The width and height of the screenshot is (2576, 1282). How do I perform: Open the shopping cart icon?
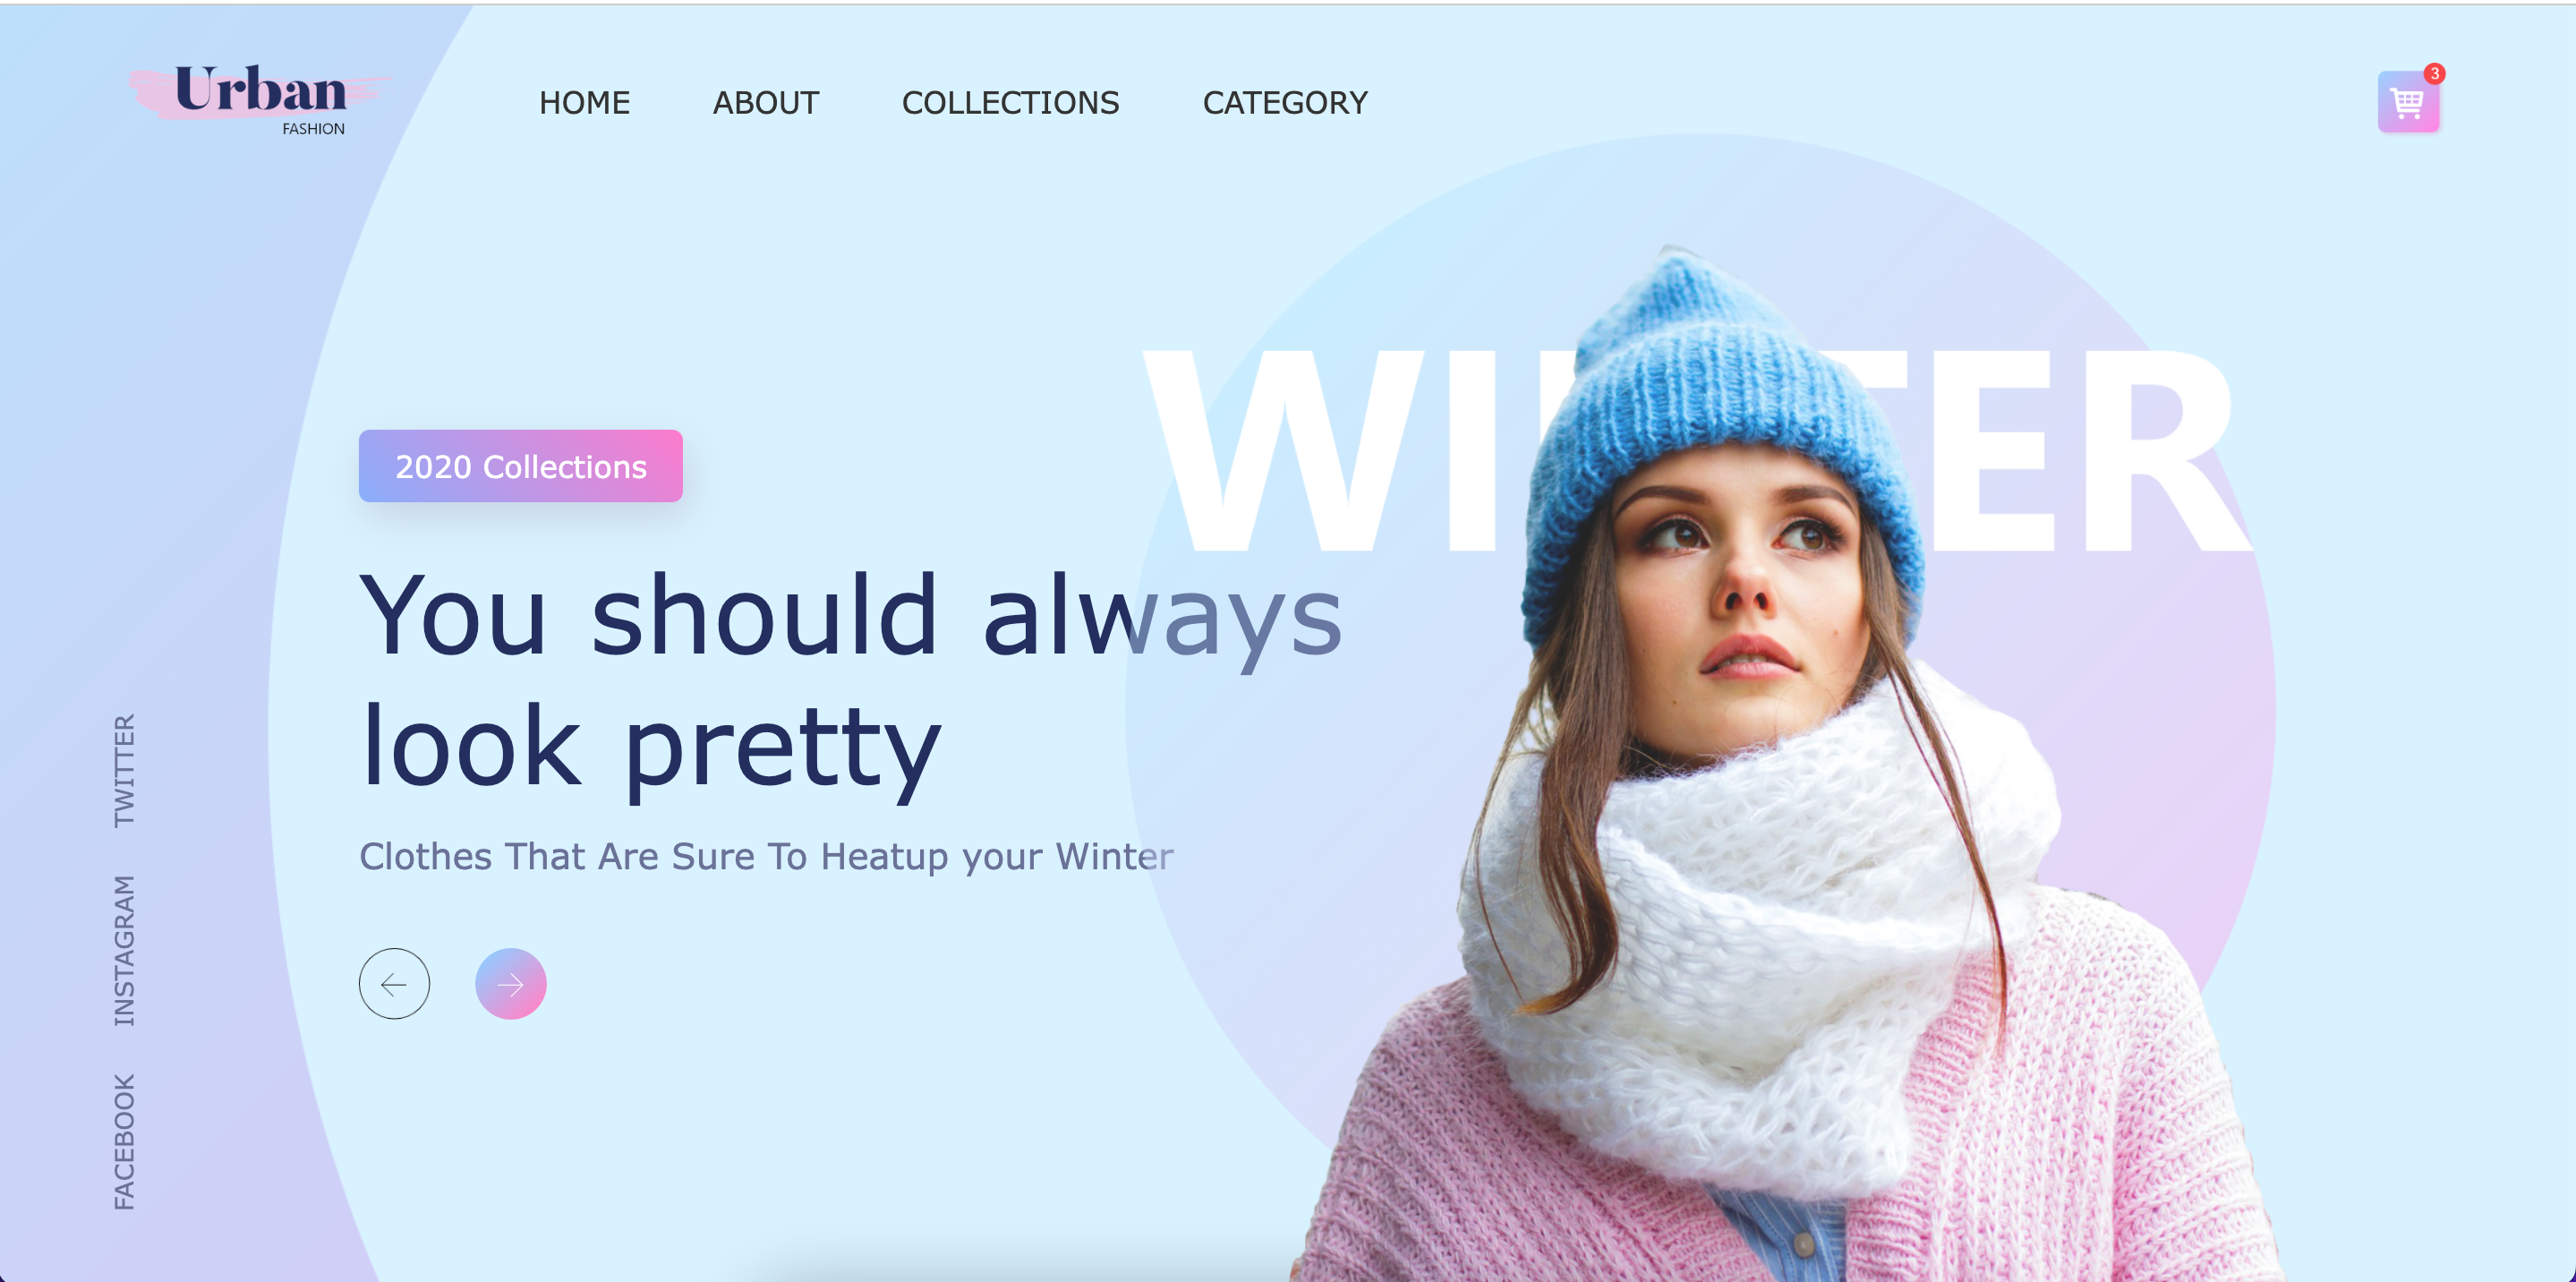(2407, 102)
